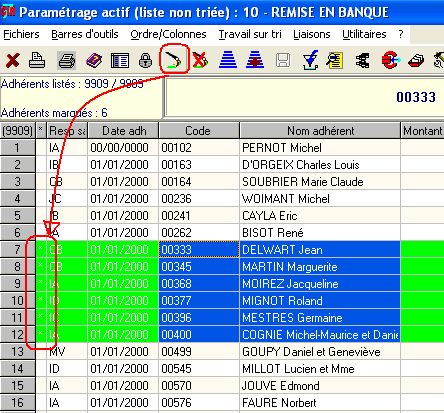This screenshot has width=444, height=413.
Task: Click name cell MESTRES Germaine
Action: 320,318
